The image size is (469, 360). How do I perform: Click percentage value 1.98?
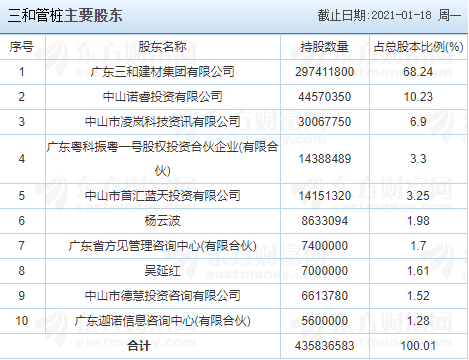pos(418,221)
